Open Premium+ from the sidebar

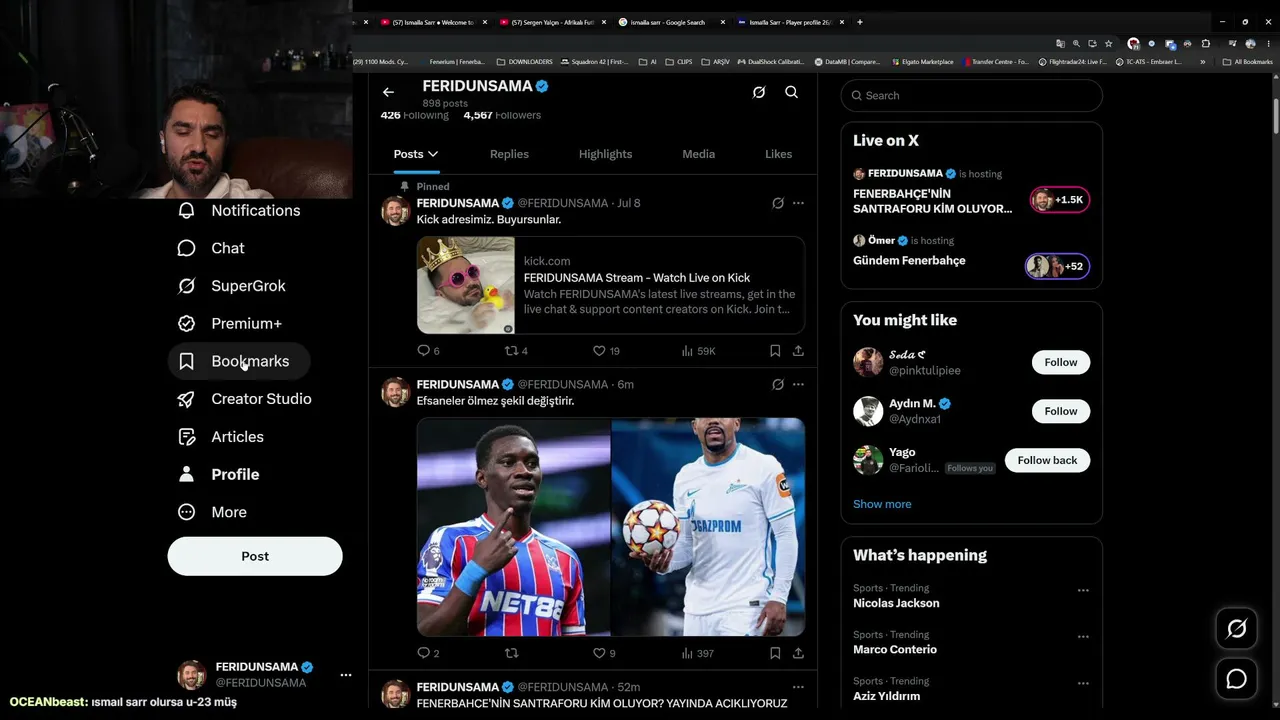coord(230,324)
